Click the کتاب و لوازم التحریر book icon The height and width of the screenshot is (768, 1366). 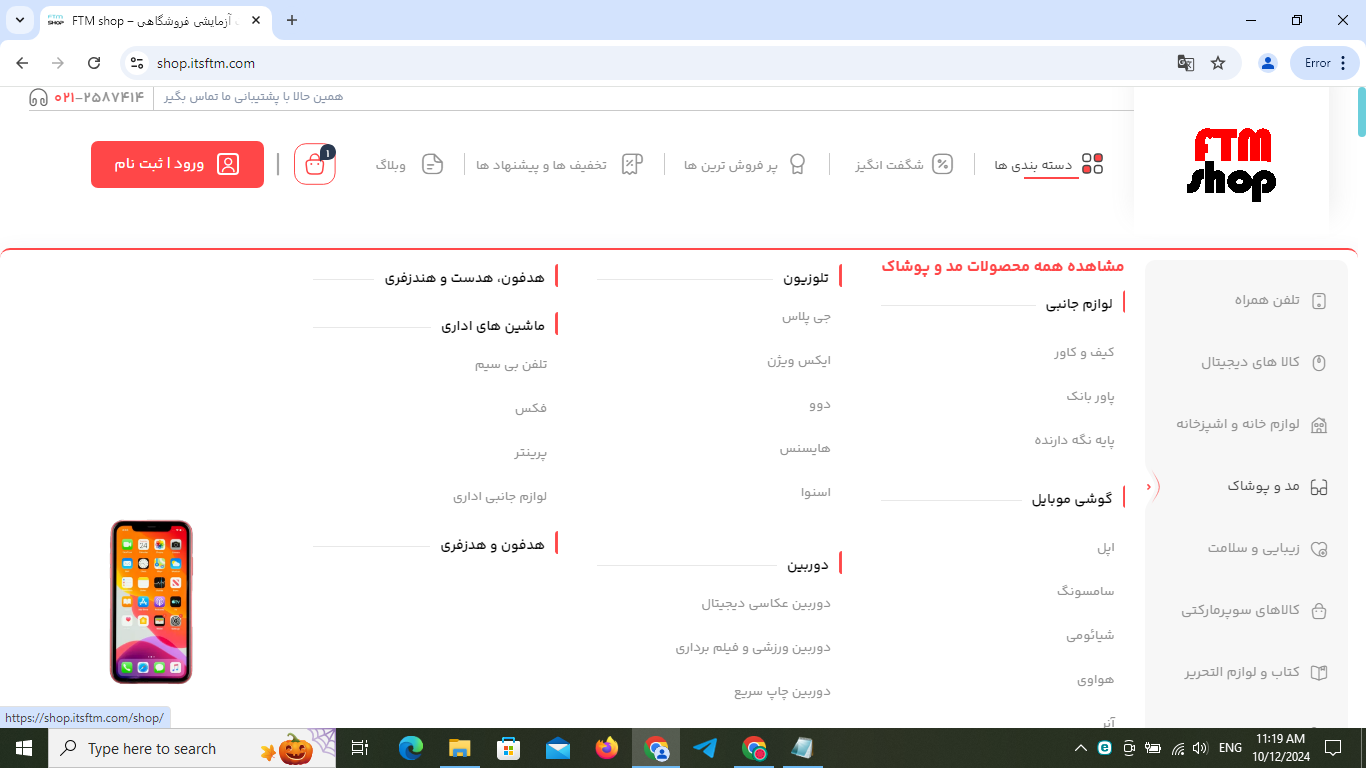point(1319,673)
